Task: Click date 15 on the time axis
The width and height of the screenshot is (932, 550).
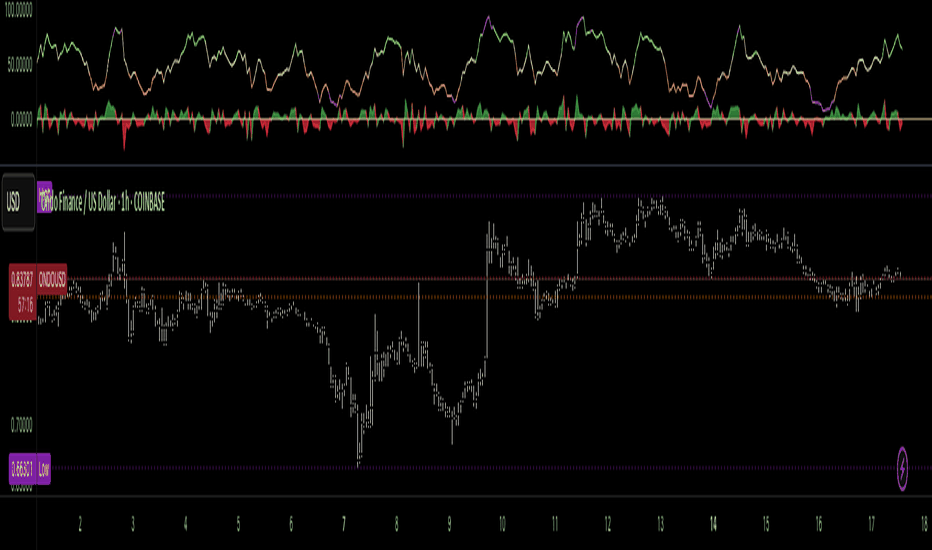Action: (x=766, y=524)
